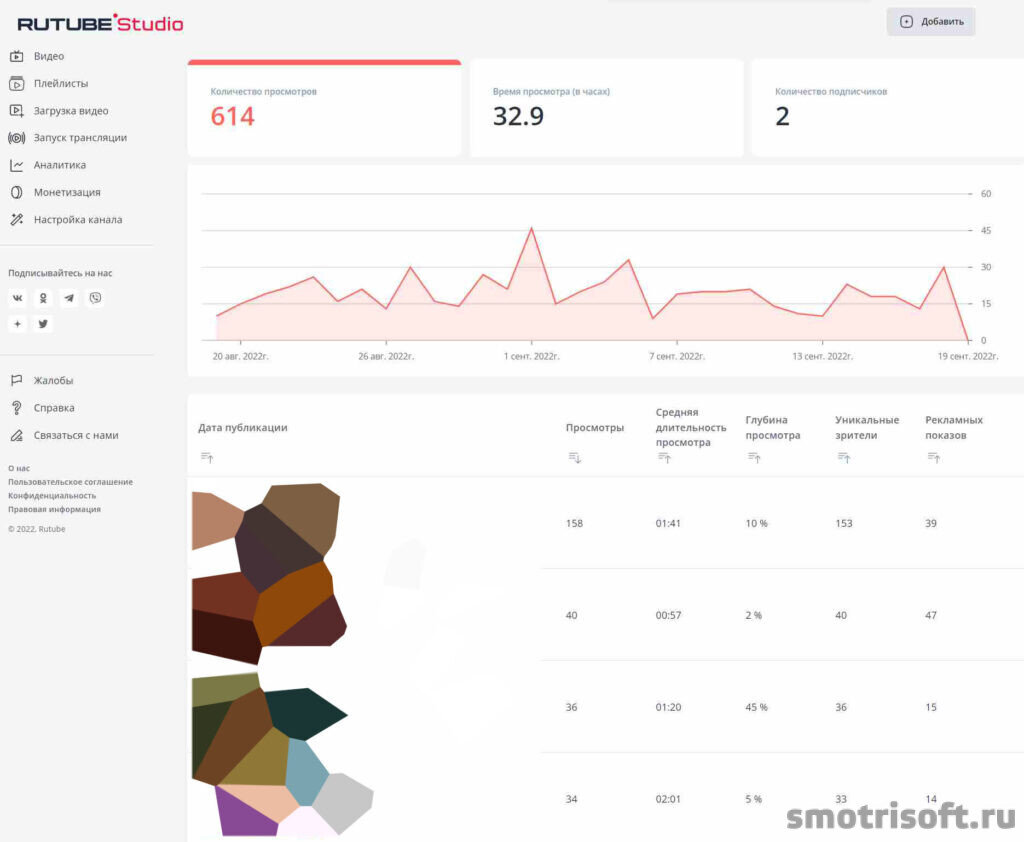Open thumbnail of video with 40 views

click(269, 615)
